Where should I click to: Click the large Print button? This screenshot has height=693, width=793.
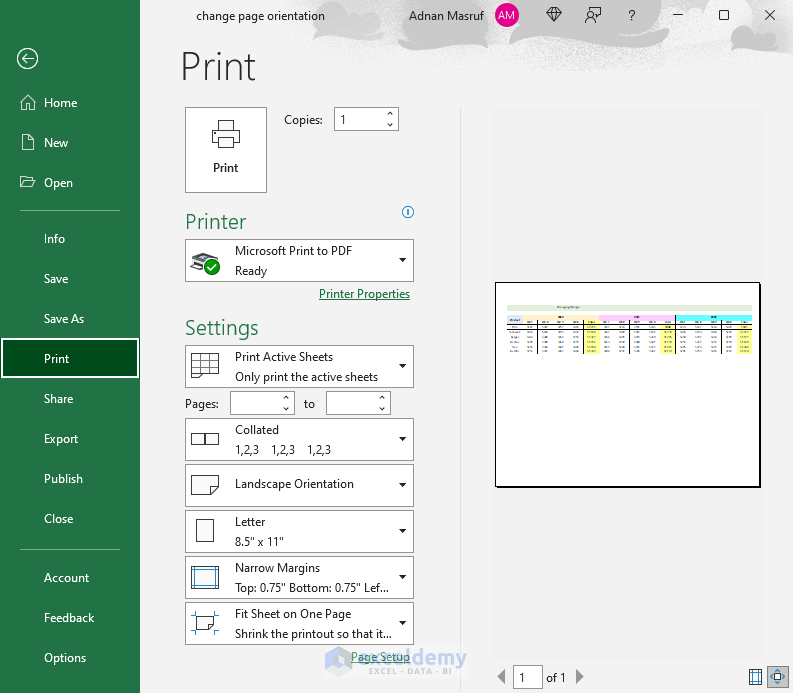coord(226,150)
